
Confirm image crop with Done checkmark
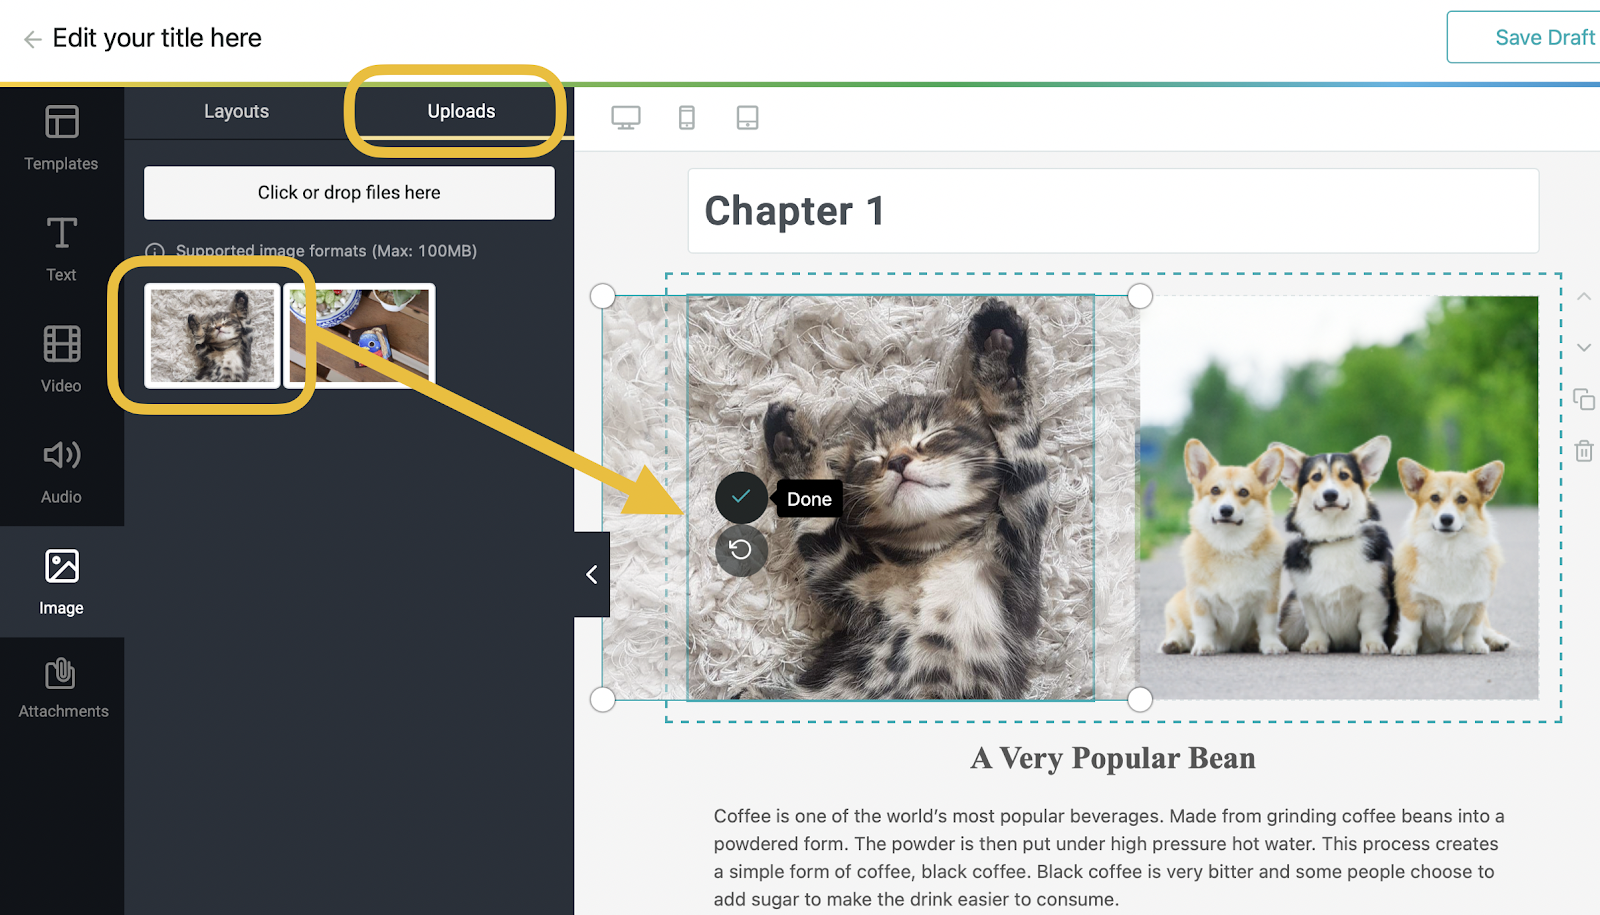741,497
